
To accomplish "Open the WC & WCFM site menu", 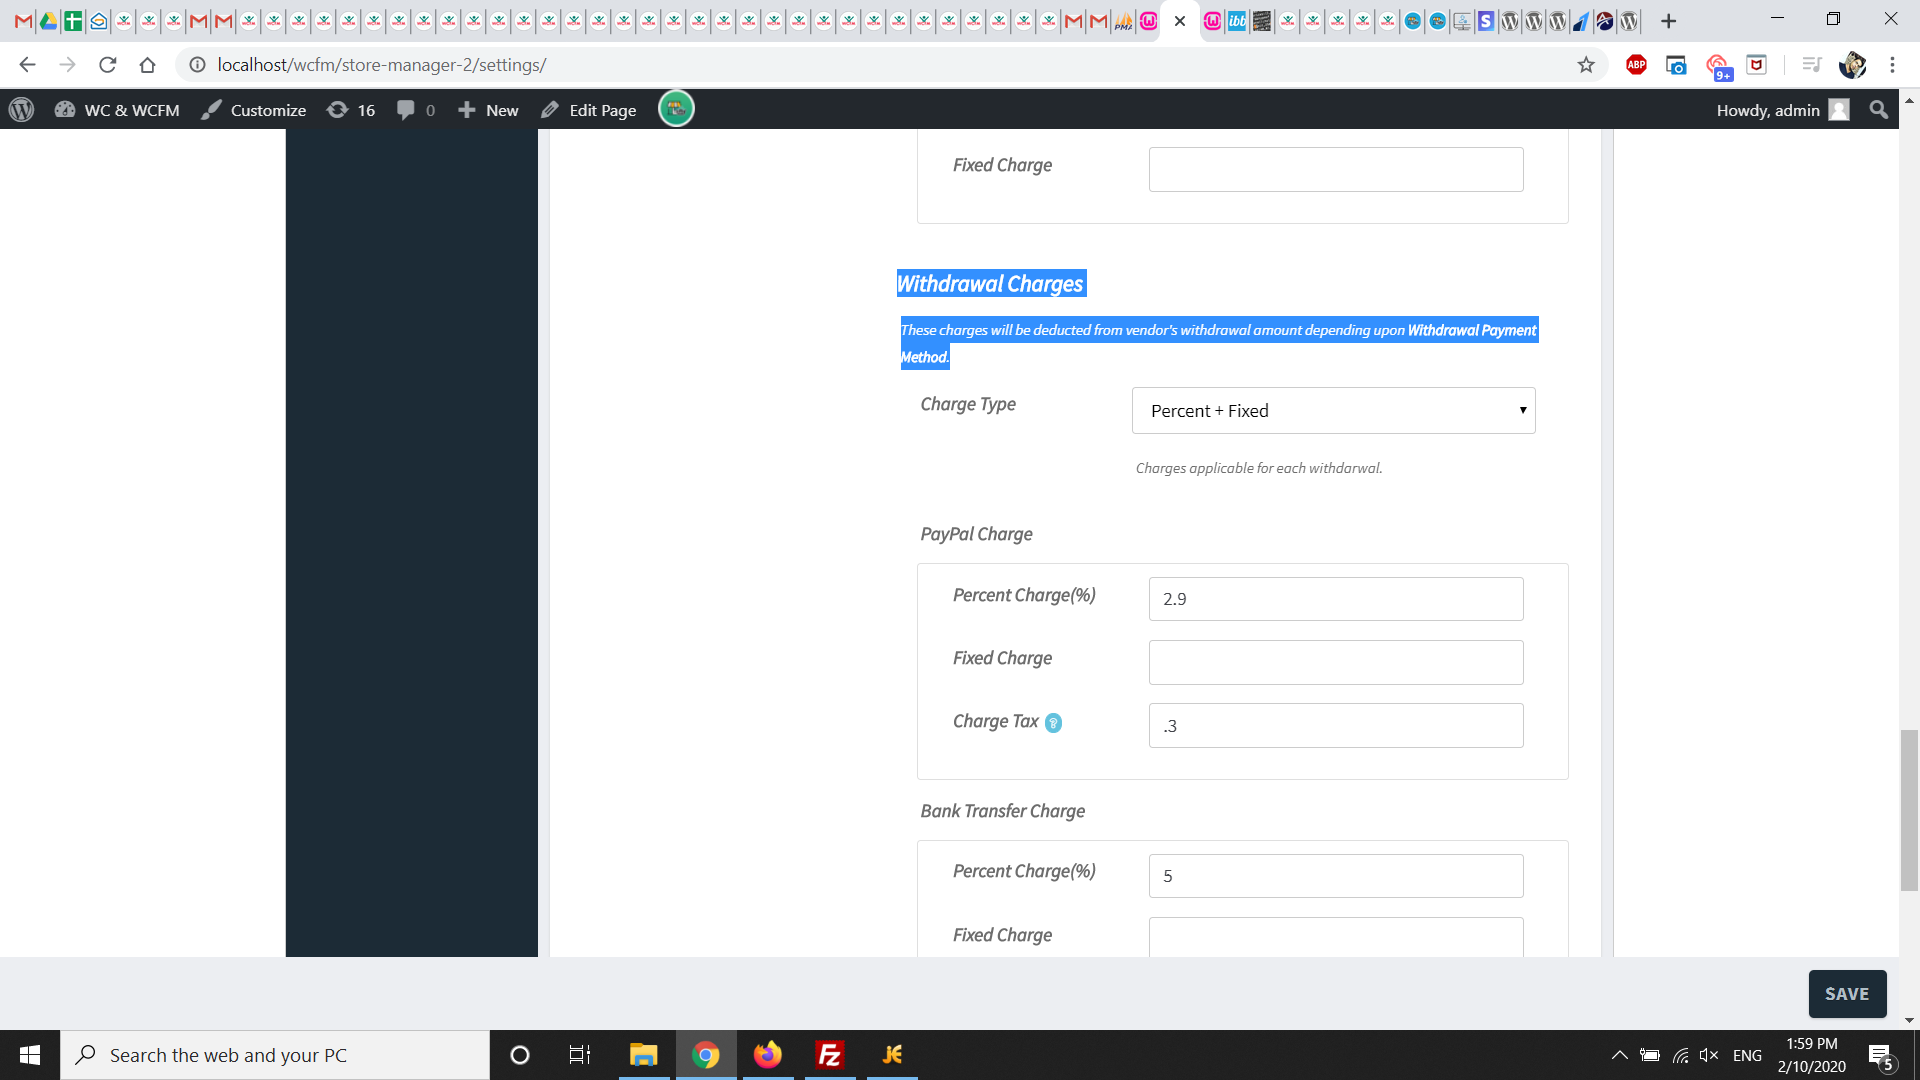I will point(117,110).
